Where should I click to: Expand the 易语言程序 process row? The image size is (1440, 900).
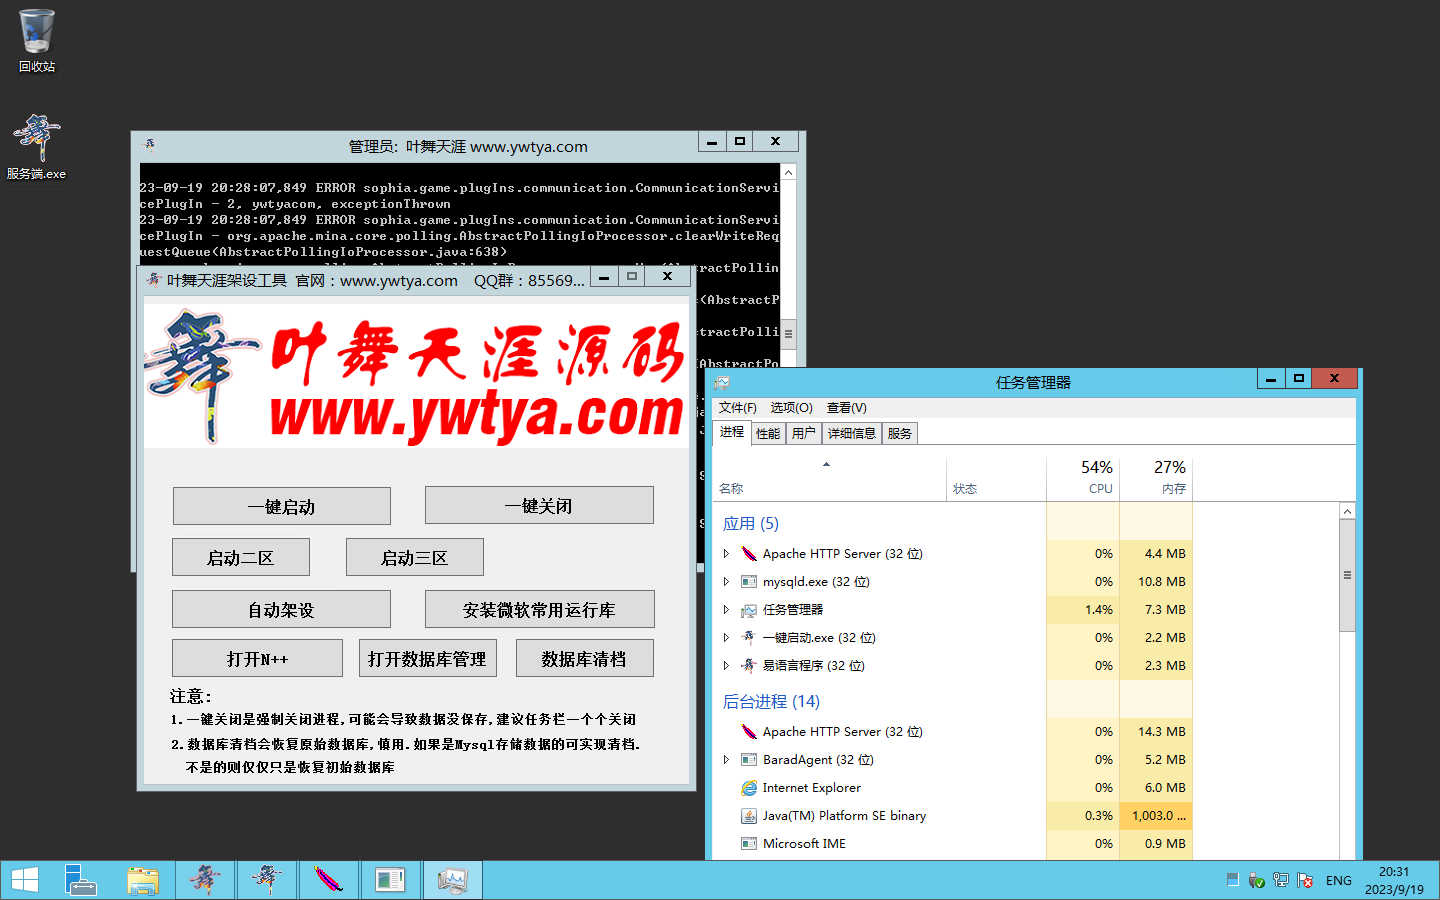[x=726, y=665]
